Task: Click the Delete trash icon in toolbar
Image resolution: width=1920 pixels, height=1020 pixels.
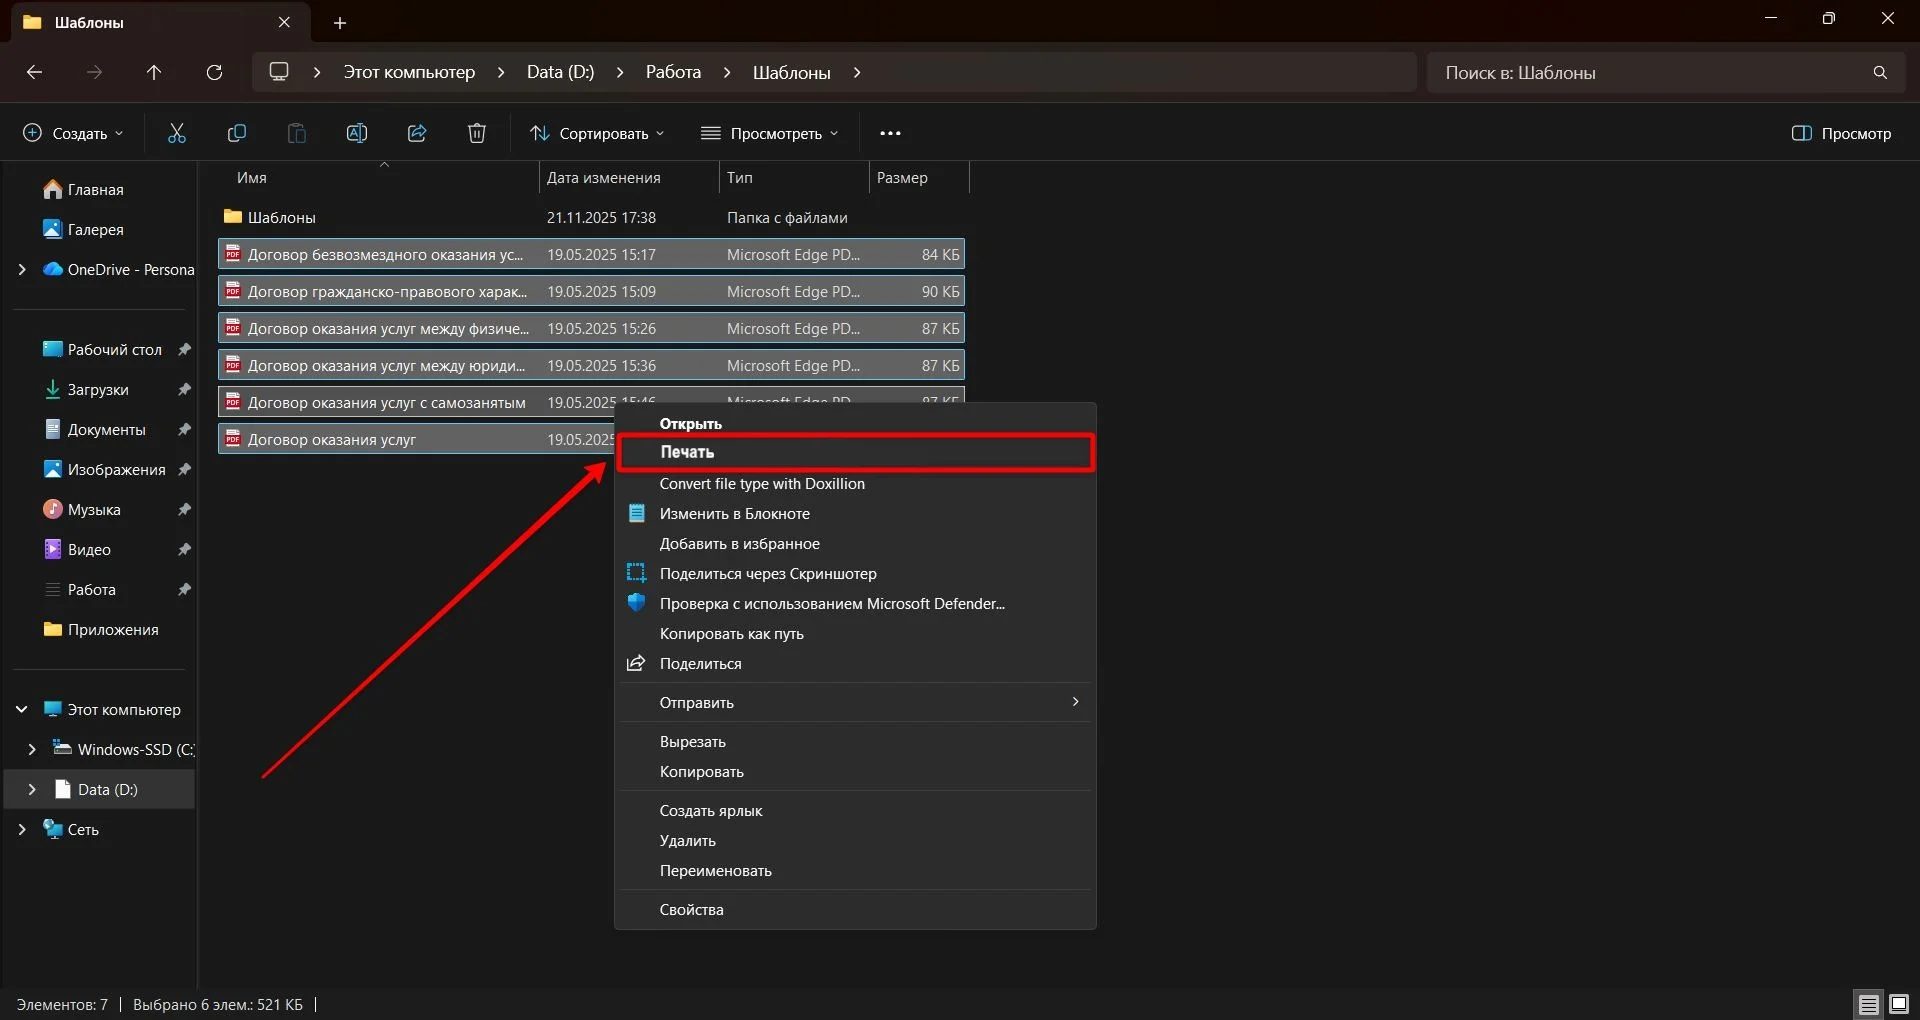Action: pos(477,133)
